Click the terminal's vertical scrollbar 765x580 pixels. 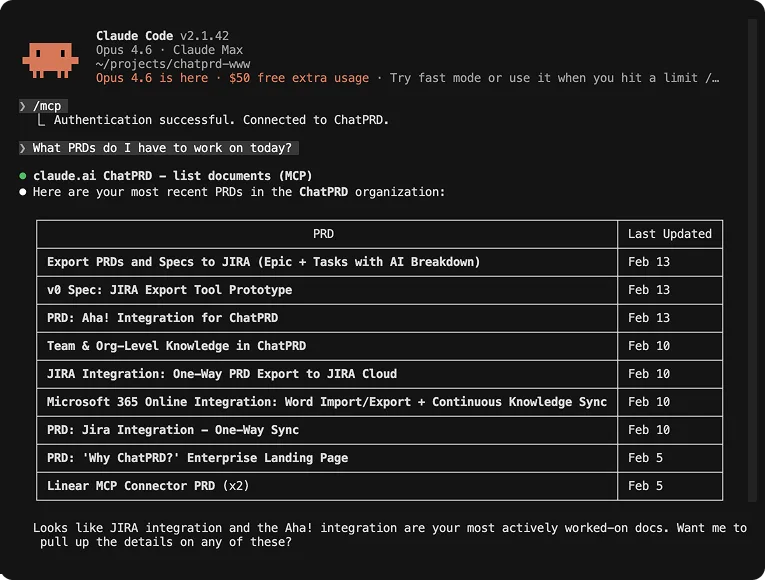pyautogui.click(x=752, y=260)
